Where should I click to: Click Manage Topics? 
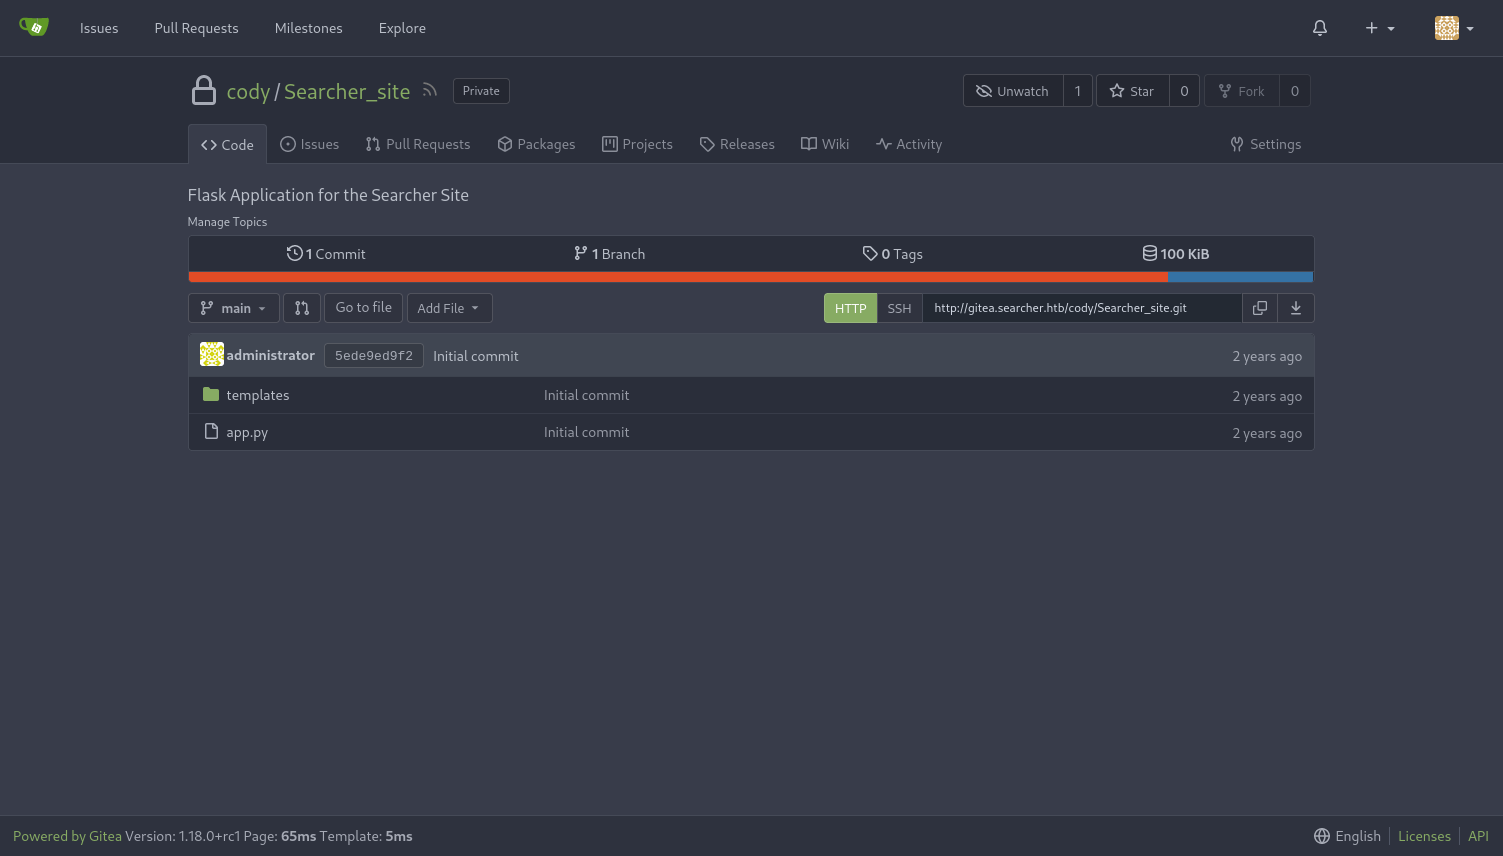click(227, 222)
